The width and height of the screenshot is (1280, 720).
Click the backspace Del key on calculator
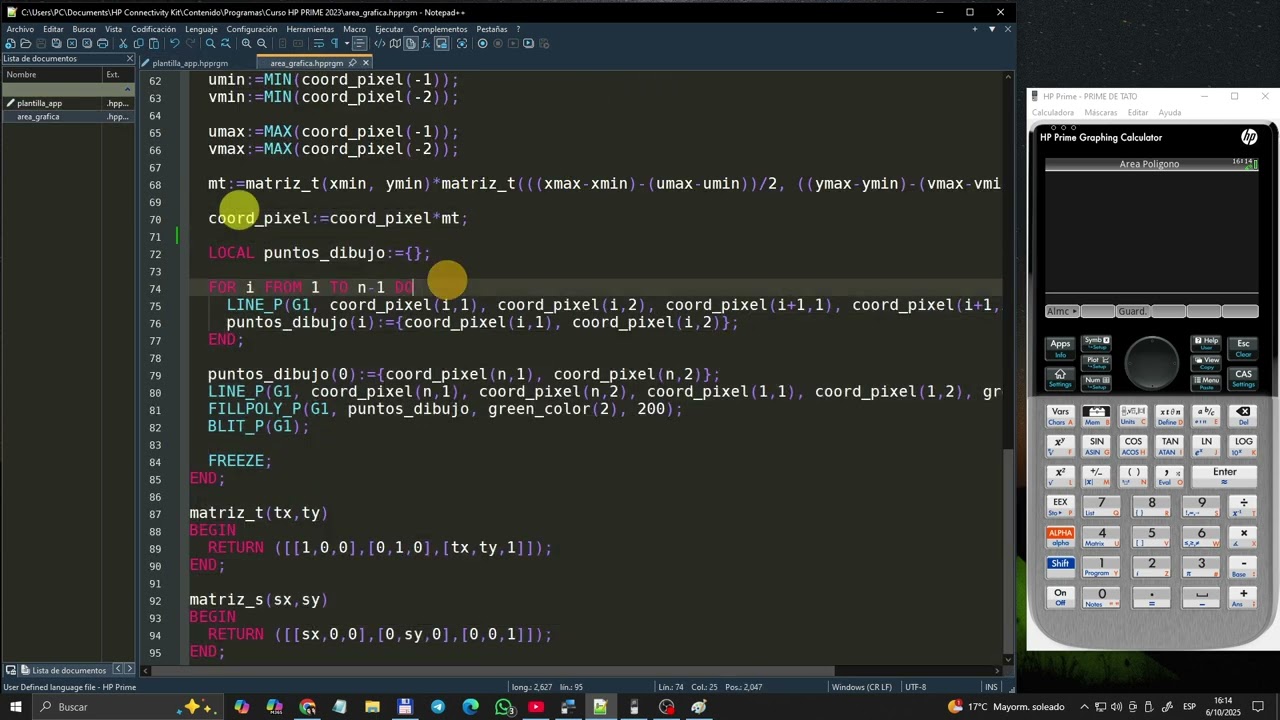click(x=1243, y=415)
